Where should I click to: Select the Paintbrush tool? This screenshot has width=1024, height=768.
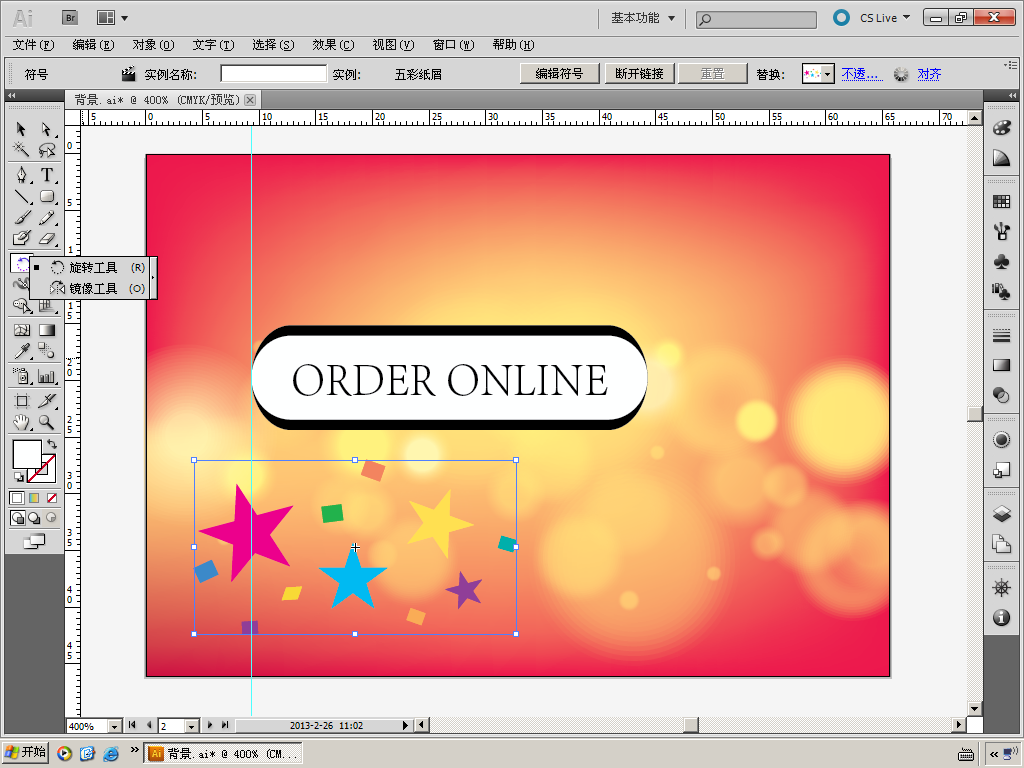click(x=22, y=217)
